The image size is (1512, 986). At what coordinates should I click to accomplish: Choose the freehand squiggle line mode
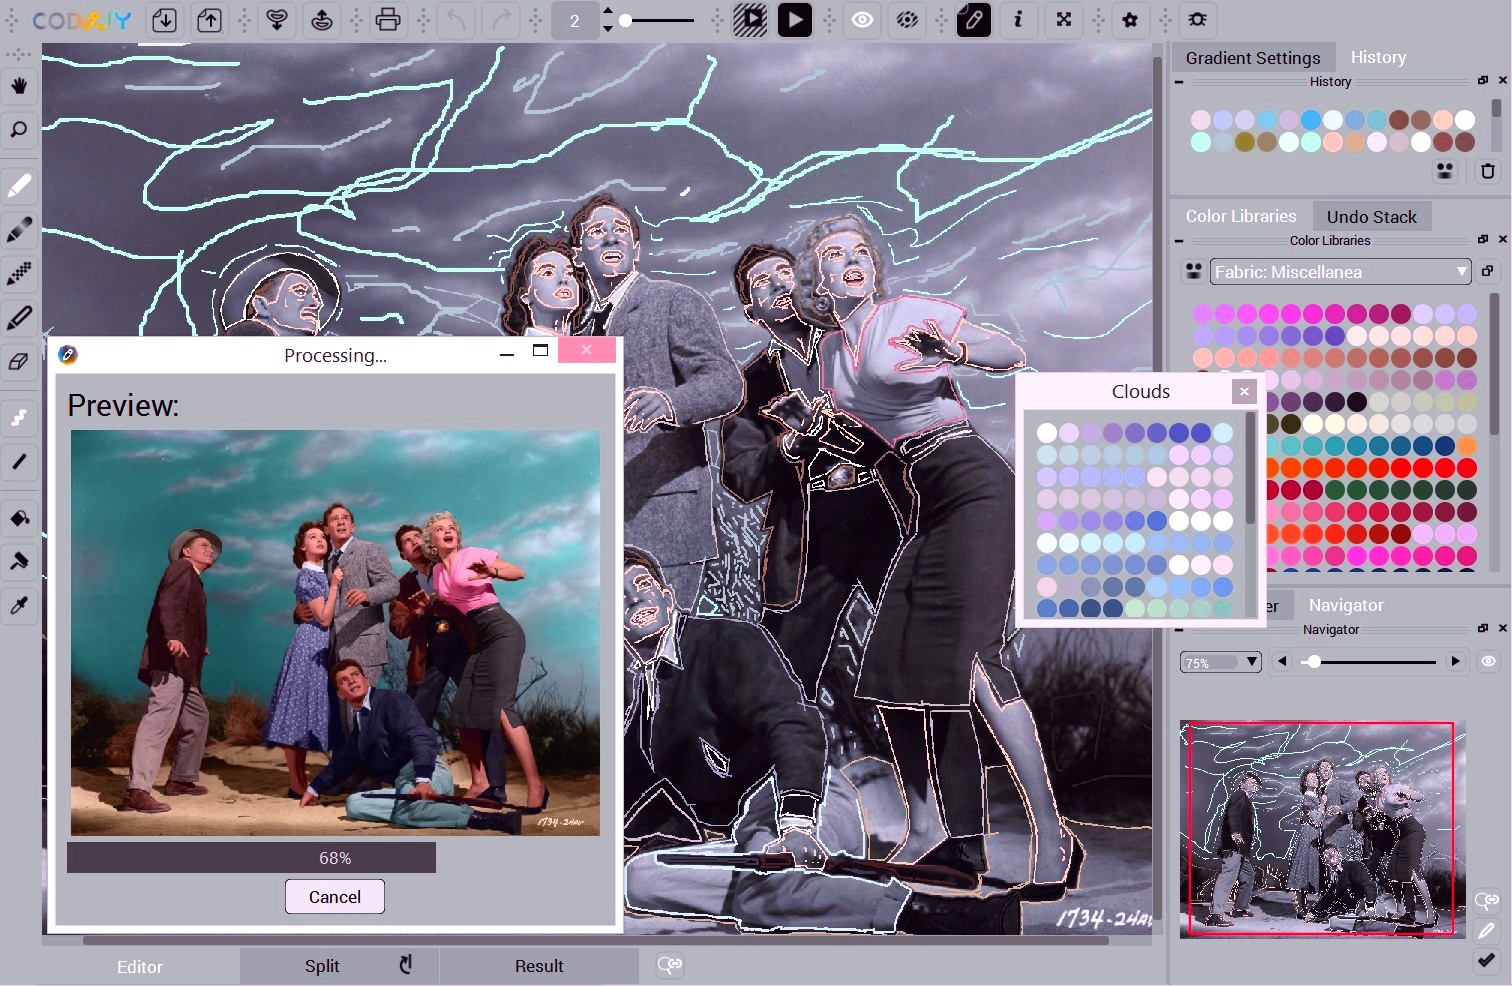19,418
